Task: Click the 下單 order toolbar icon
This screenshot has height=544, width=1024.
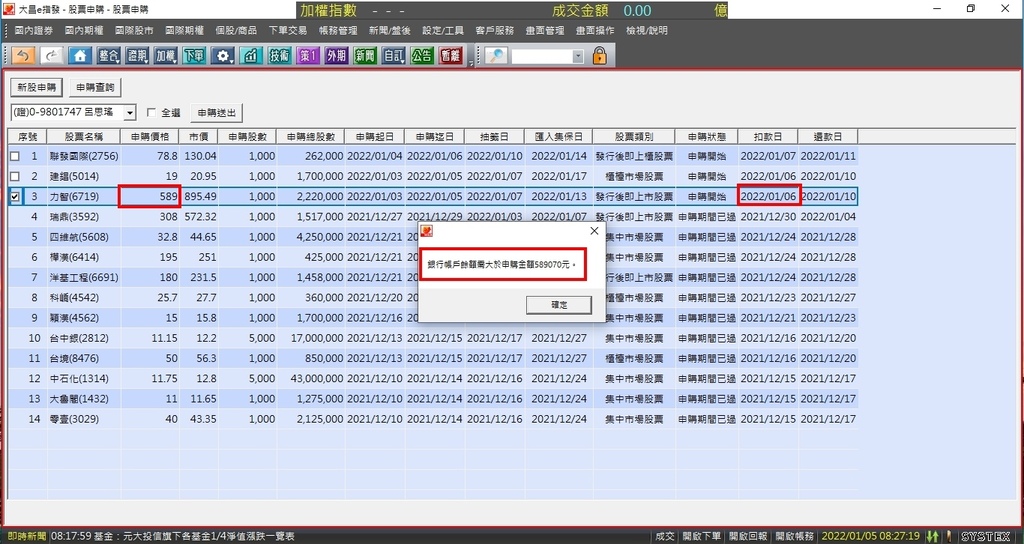Action: (x=194, y=56)
